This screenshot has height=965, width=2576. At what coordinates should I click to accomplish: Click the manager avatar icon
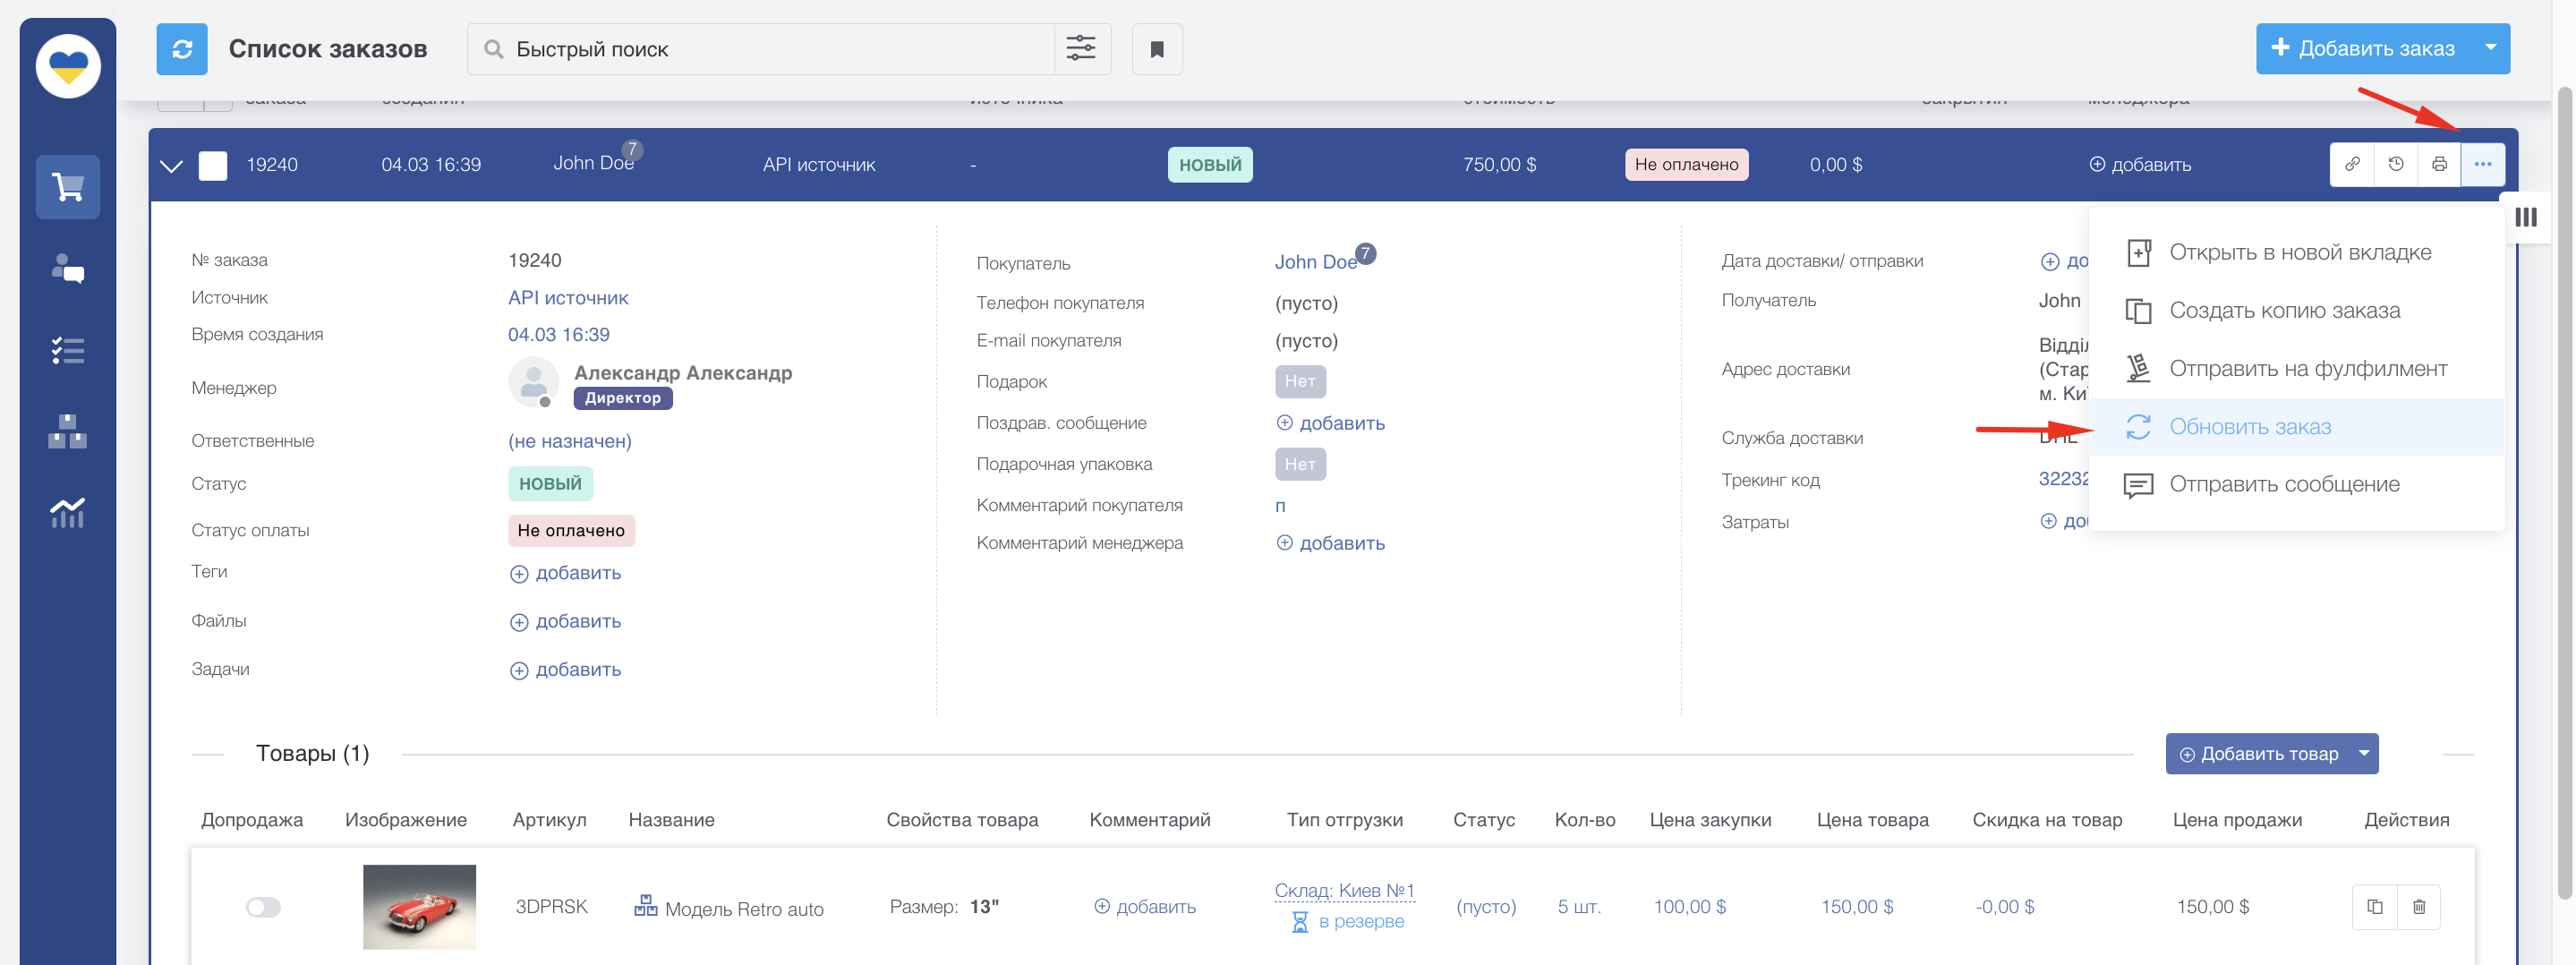533,382
